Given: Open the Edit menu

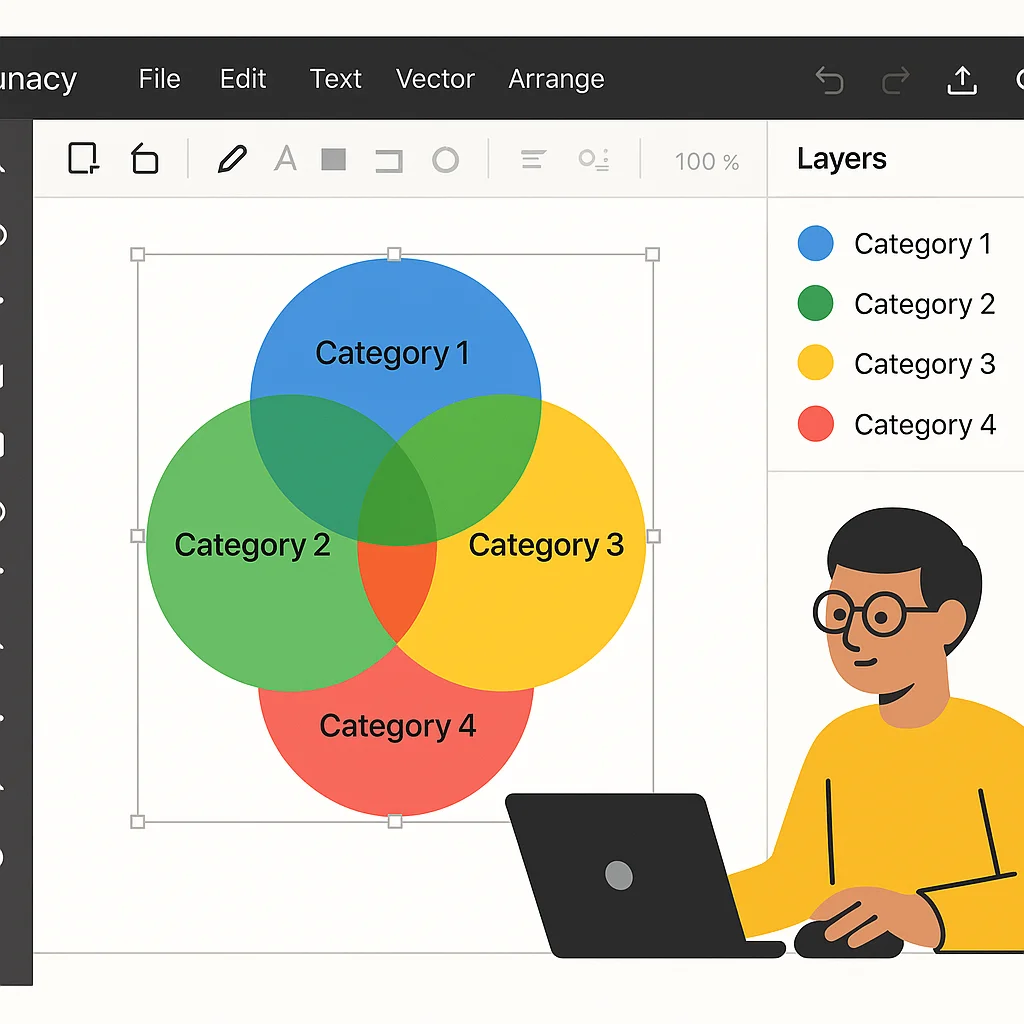Looking at the screenshot, I should (x=242, y=79).
